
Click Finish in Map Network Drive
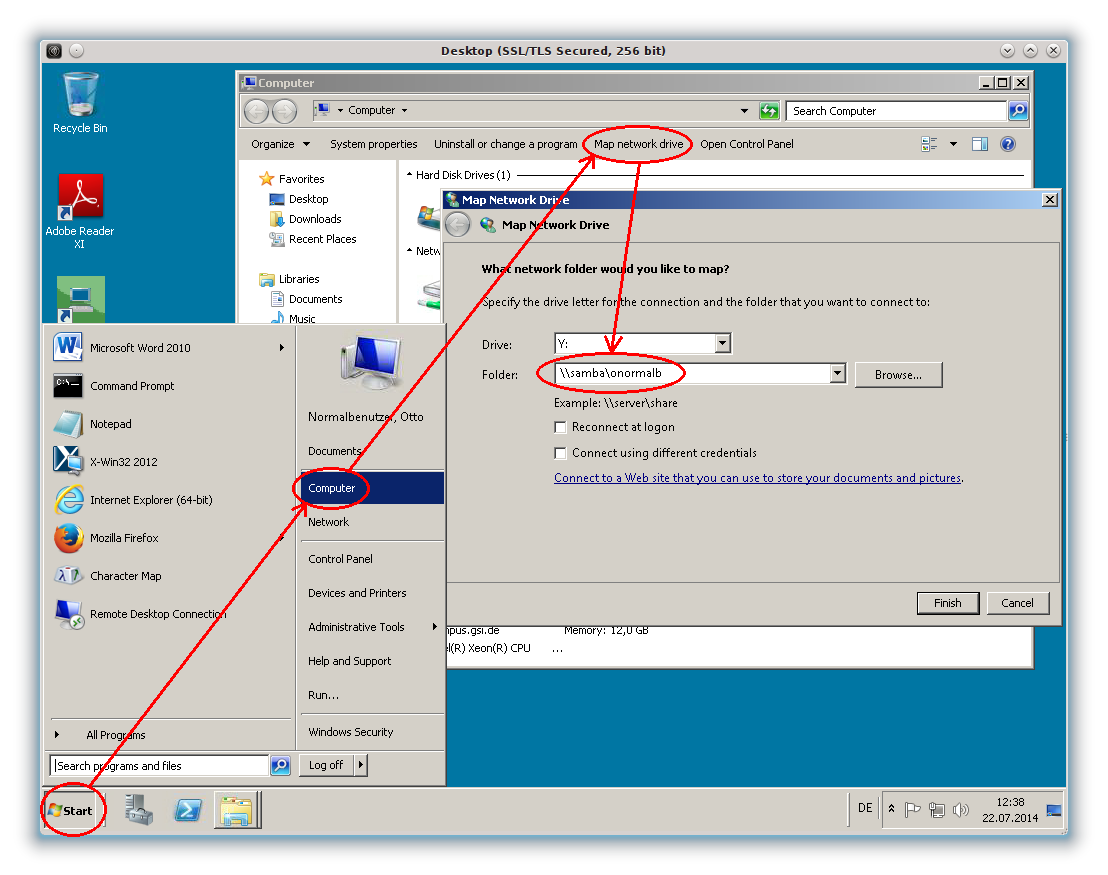click(x=948, y=603)
